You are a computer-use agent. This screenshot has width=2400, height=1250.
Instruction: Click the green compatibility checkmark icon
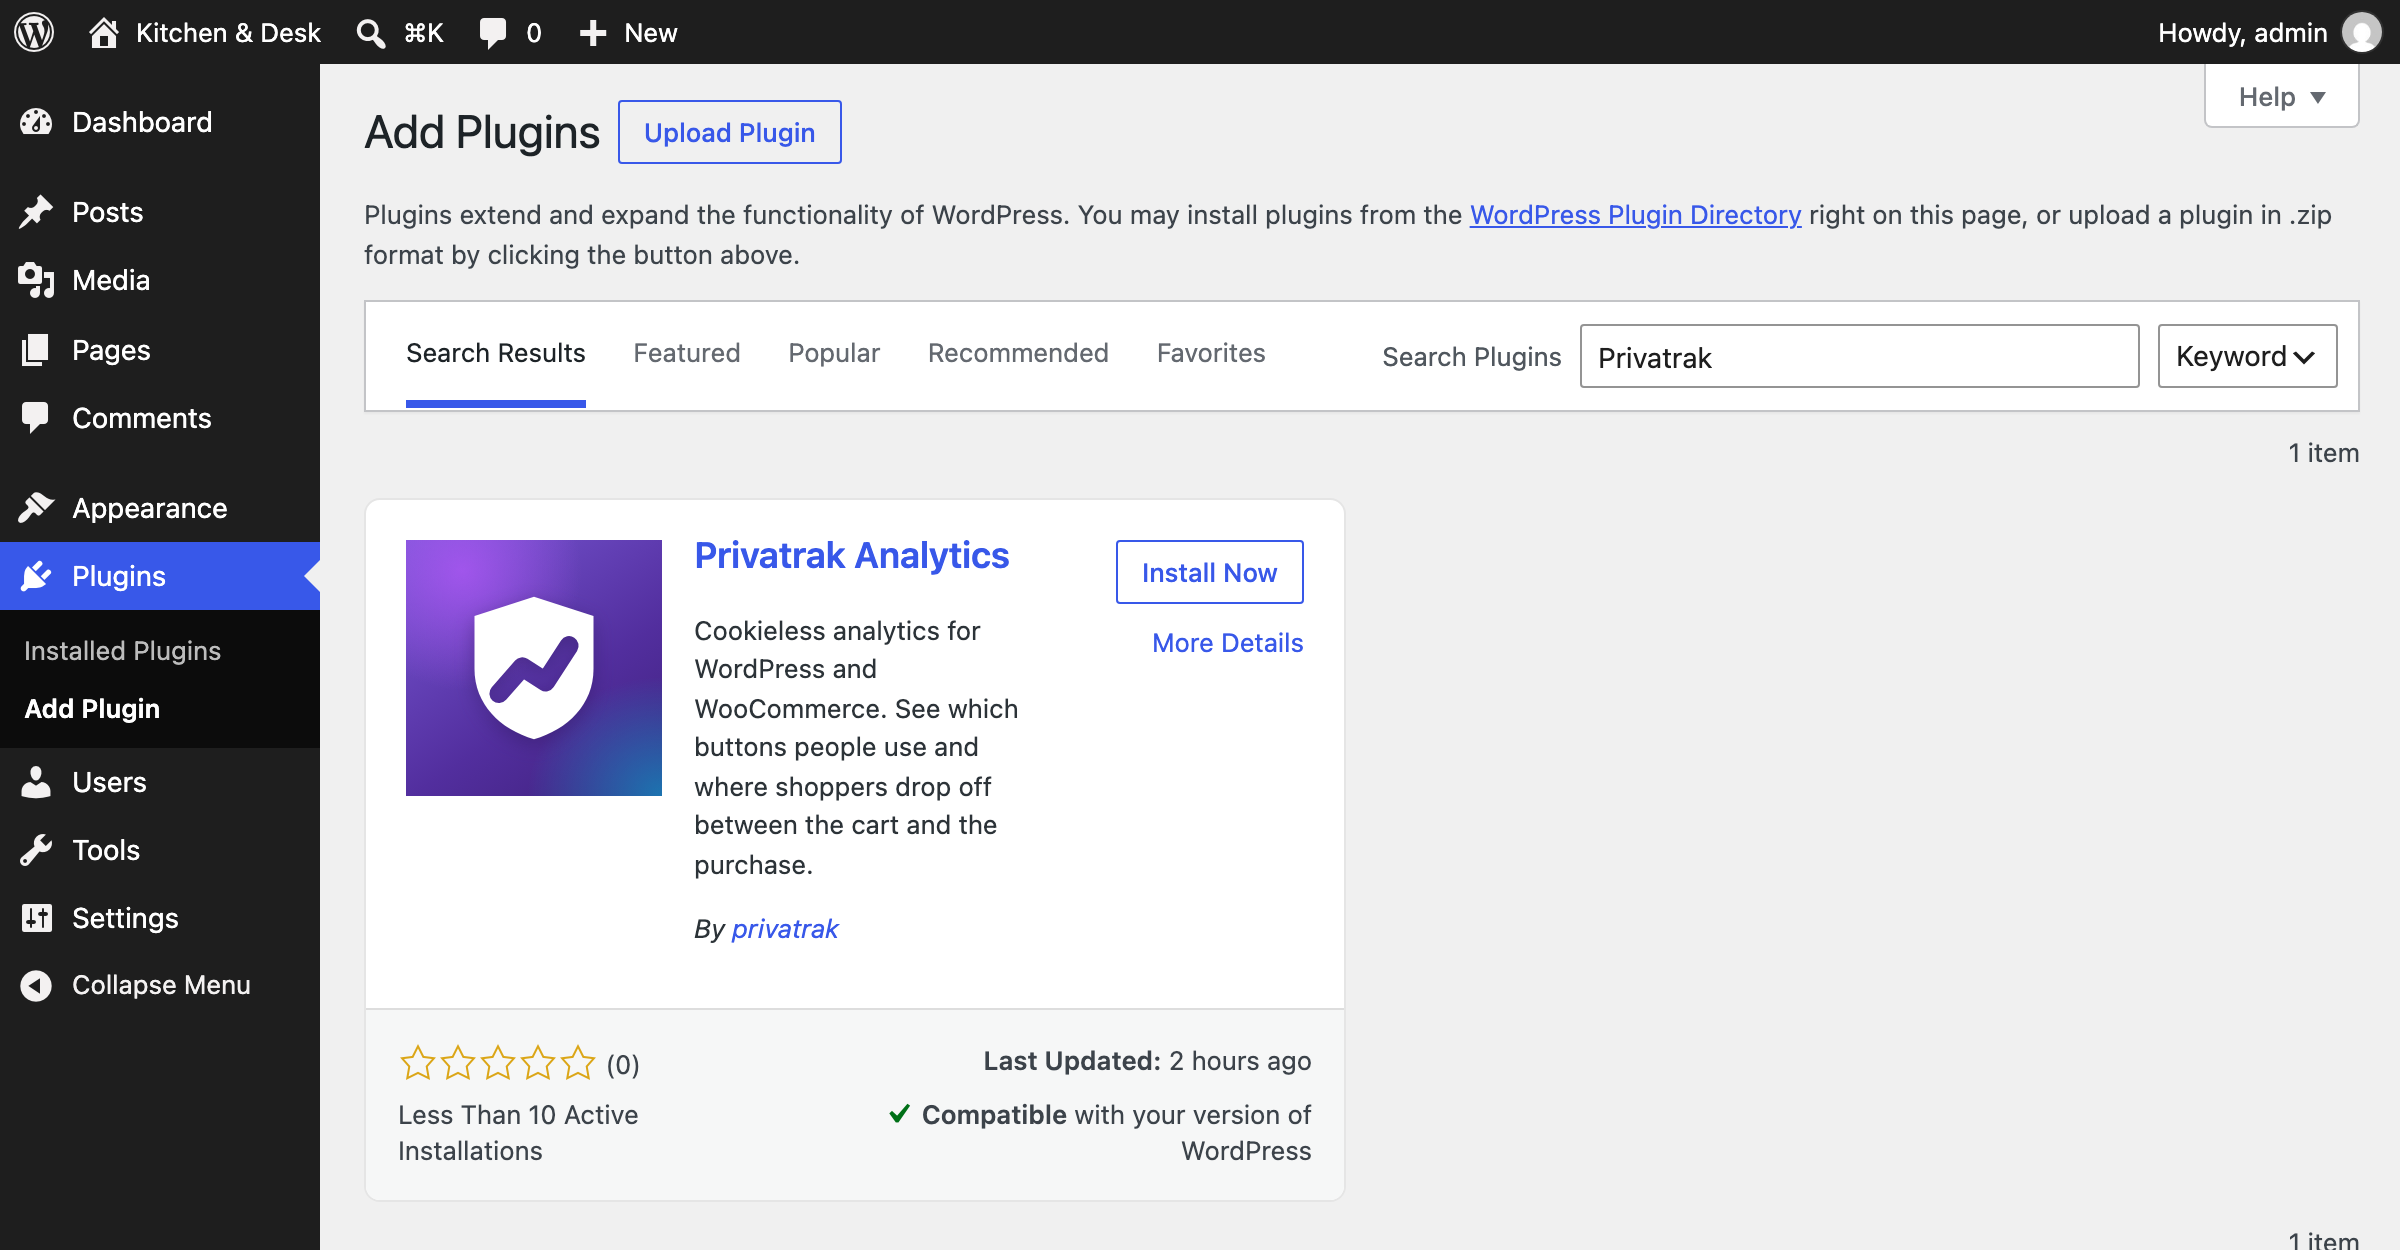pyautogui.click(x=900, y=1113)
